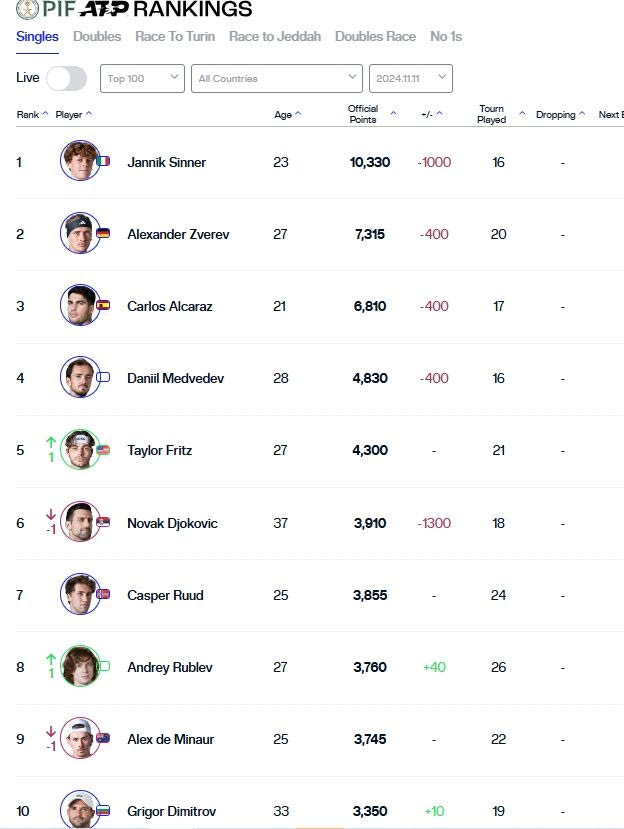Sort by Rank column arrow
The height and width of the screenshot is (829, 624).
click(45, 114)
